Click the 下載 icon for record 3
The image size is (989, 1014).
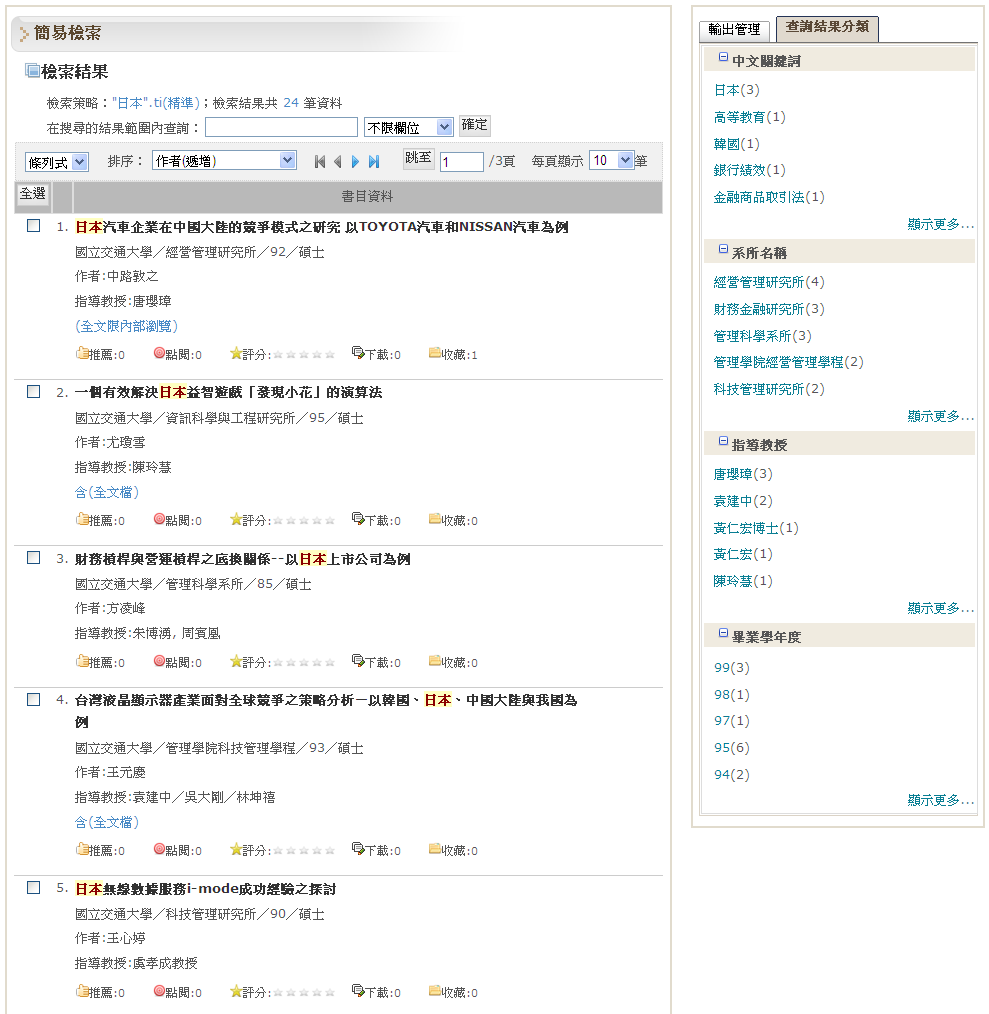pos(358,661)
